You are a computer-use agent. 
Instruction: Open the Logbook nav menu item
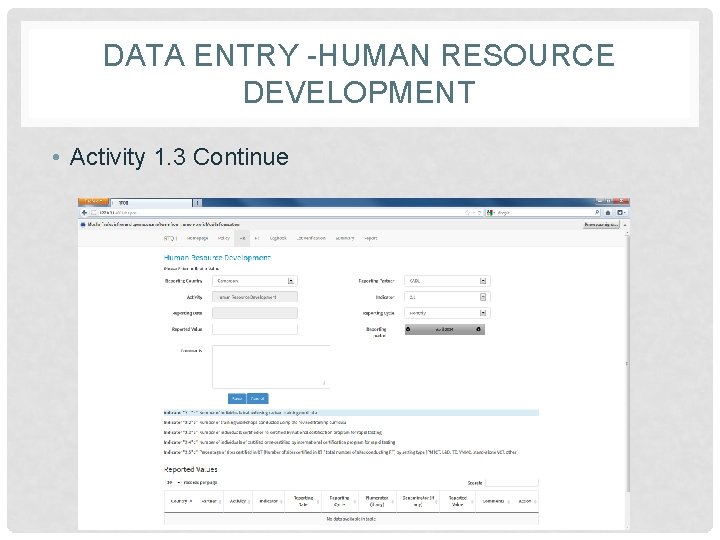tap(278, 238)
